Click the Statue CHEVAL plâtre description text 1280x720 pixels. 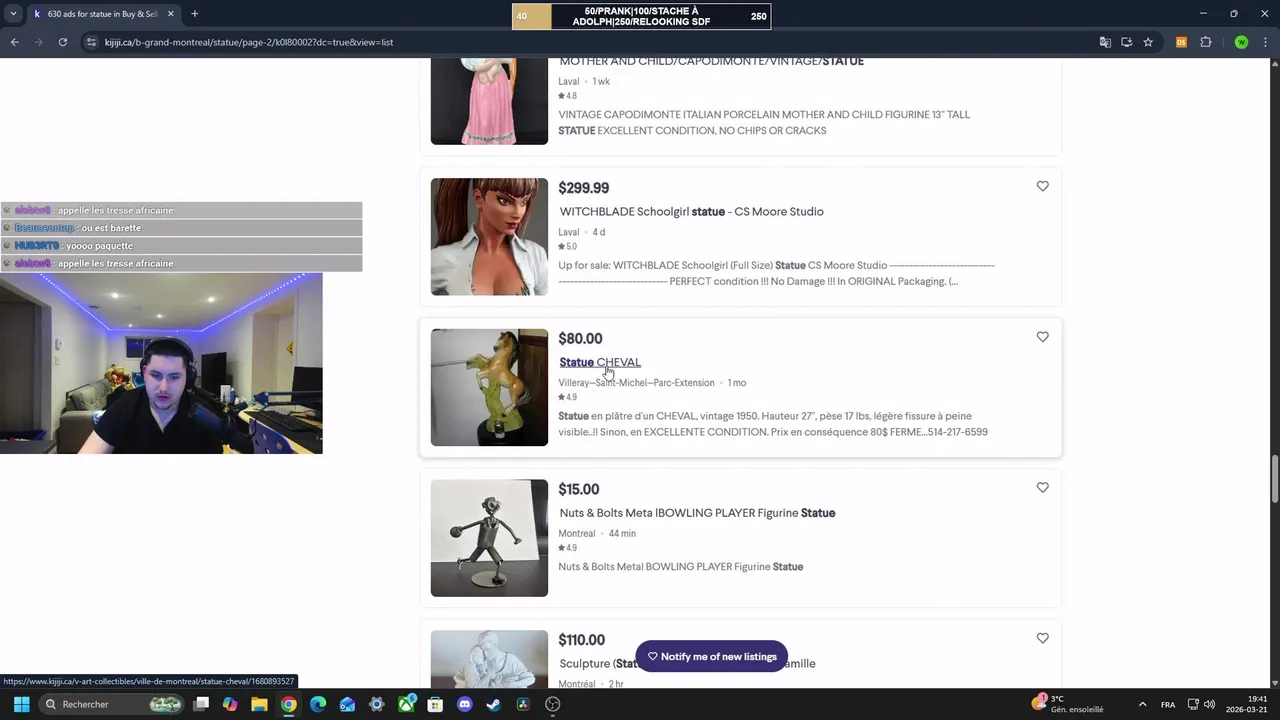[772, 424]
